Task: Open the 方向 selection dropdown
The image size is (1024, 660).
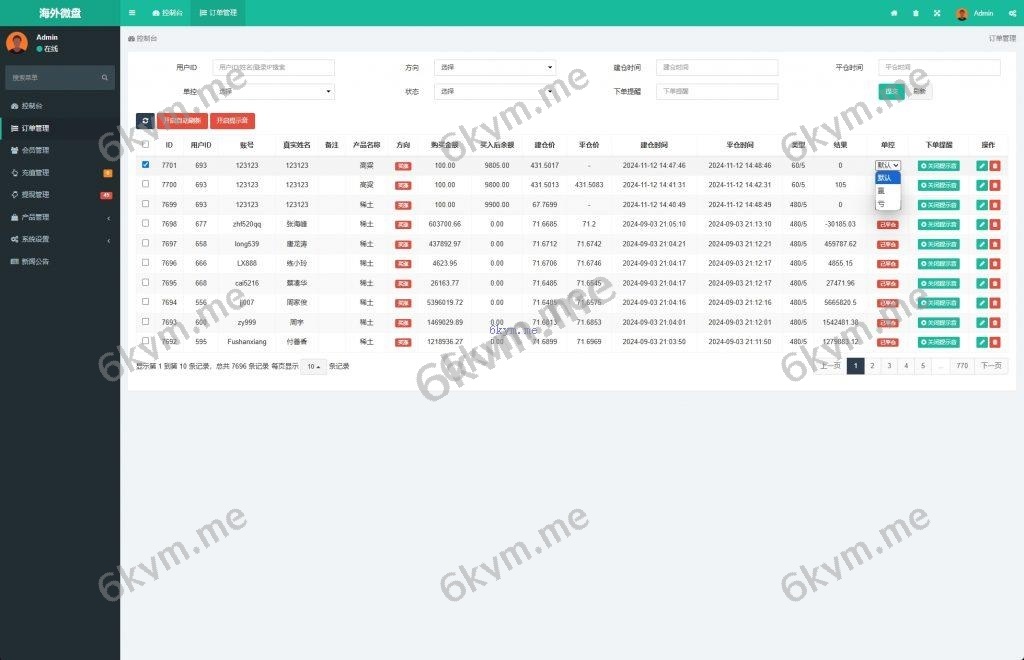Action: pyautogui.click(x=495, y=67)
